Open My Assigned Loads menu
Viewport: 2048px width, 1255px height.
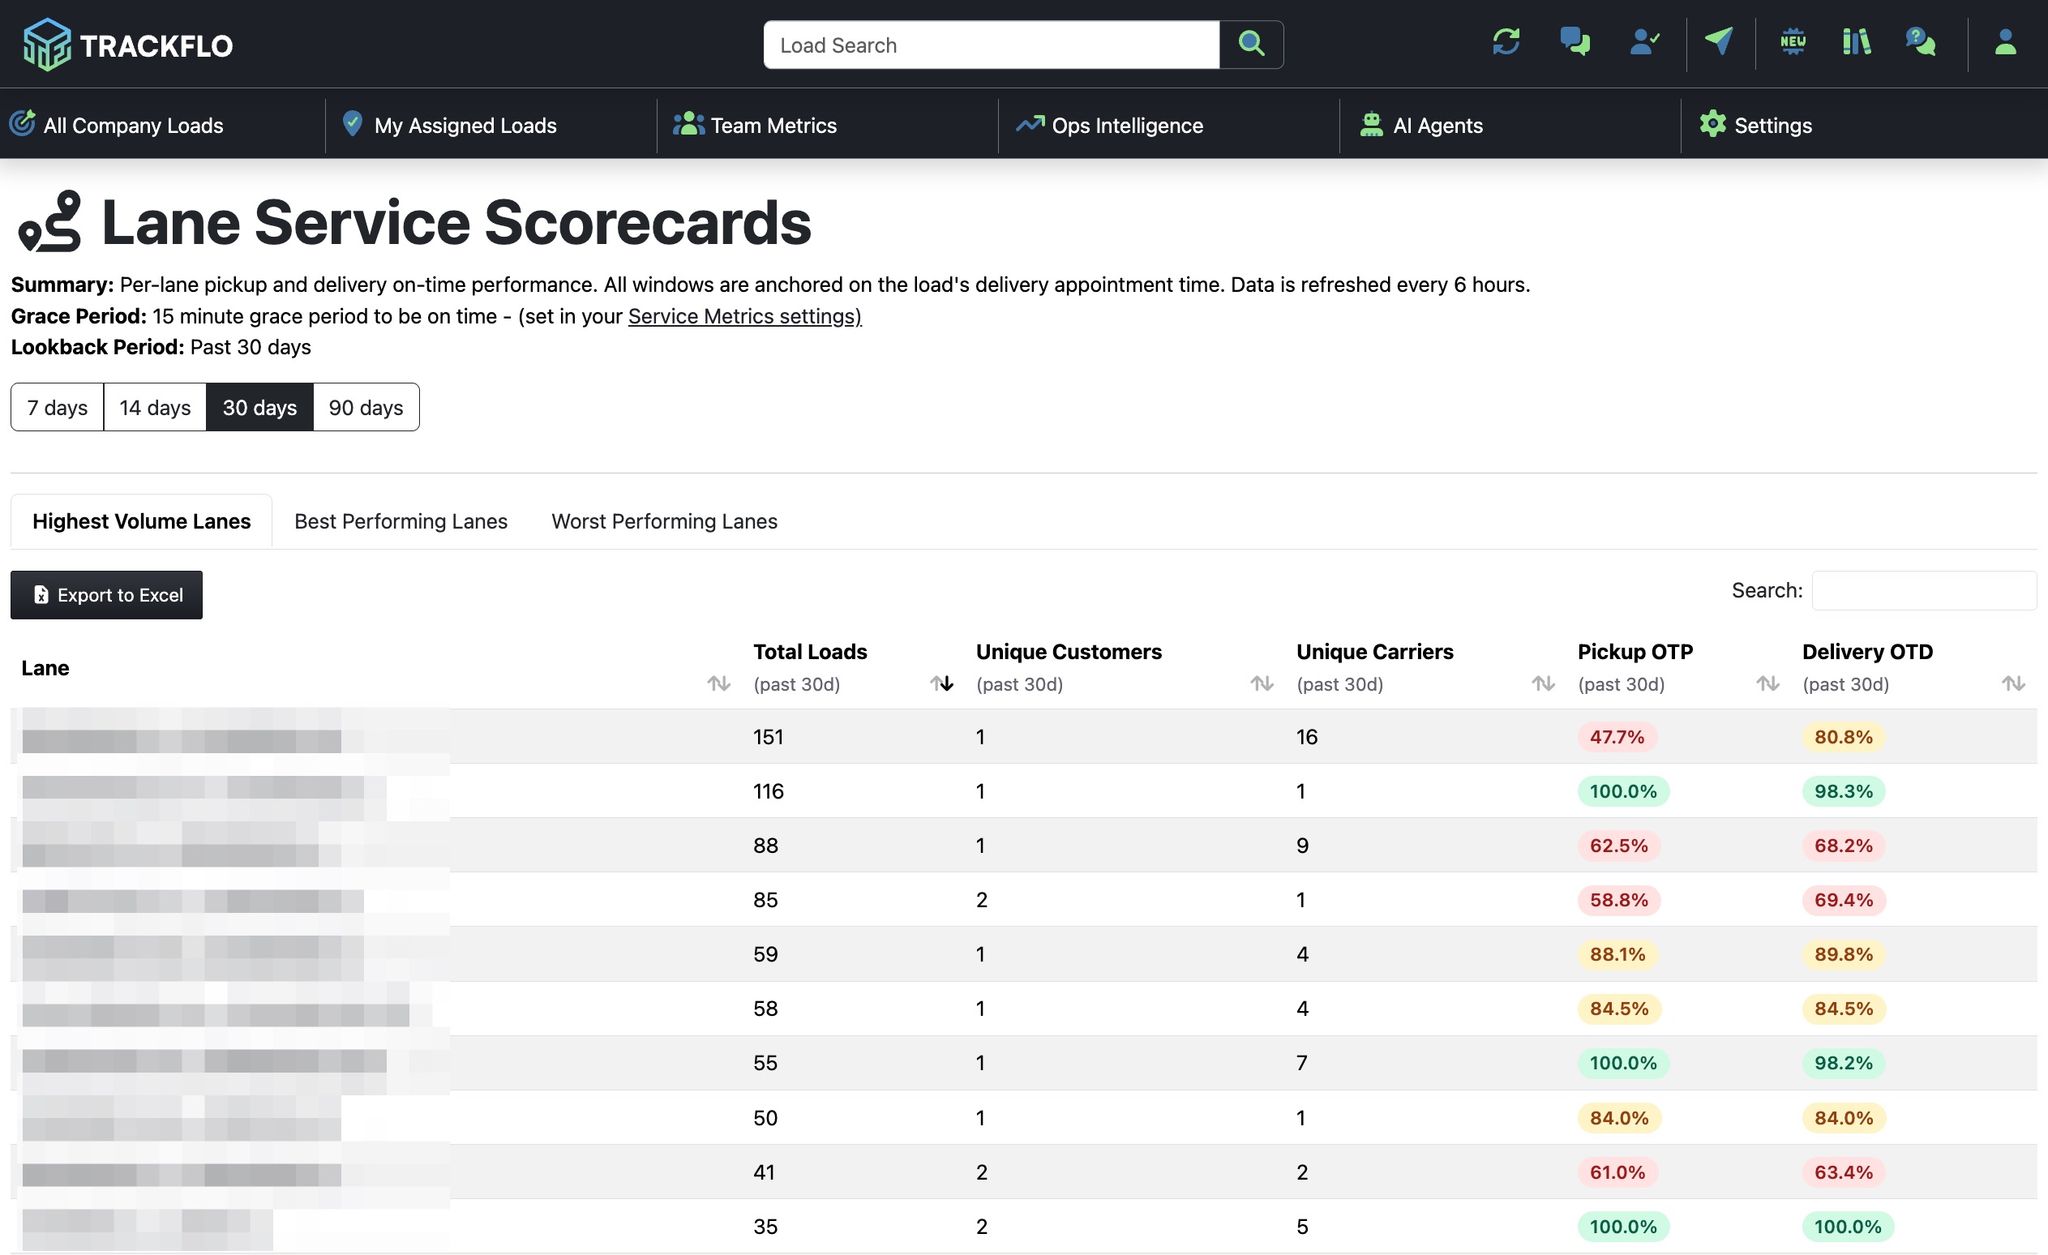(x=449, y=125)
